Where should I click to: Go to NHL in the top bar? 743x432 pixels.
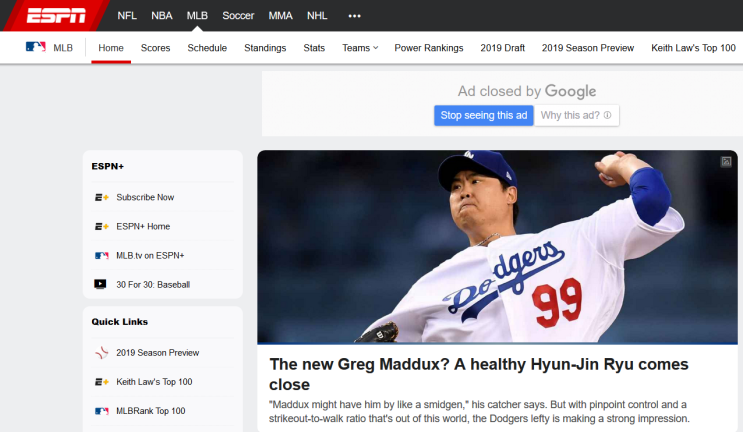(317, 16)
